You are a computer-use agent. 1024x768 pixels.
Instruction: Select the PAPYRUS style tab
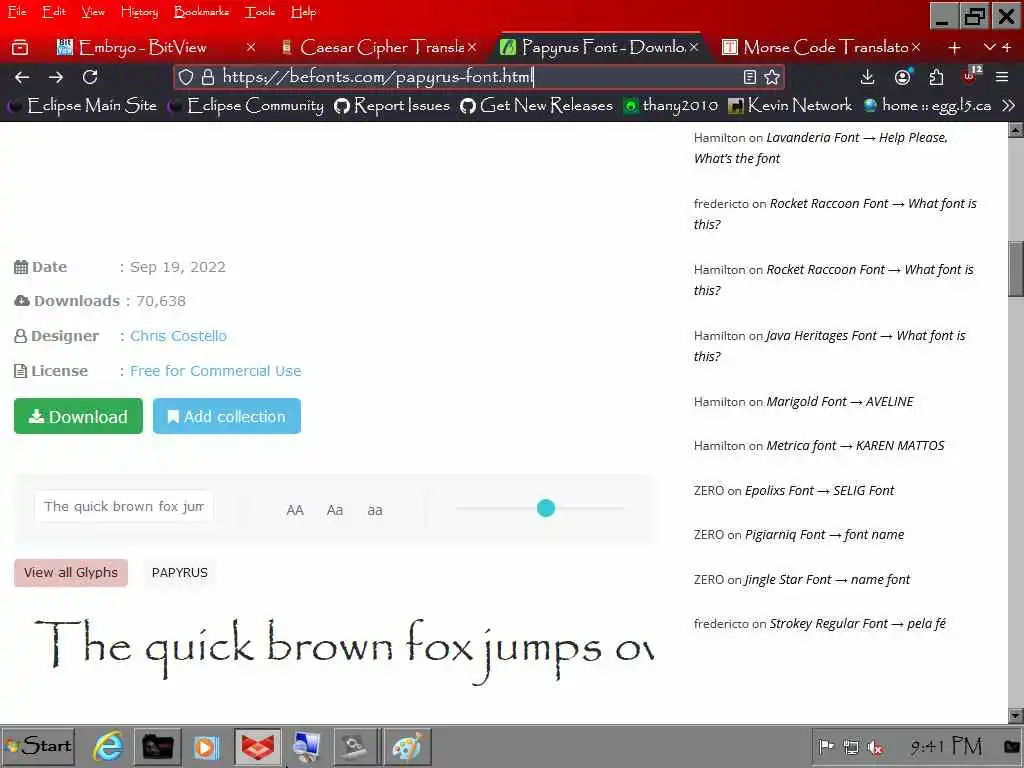tap(180, 573)
